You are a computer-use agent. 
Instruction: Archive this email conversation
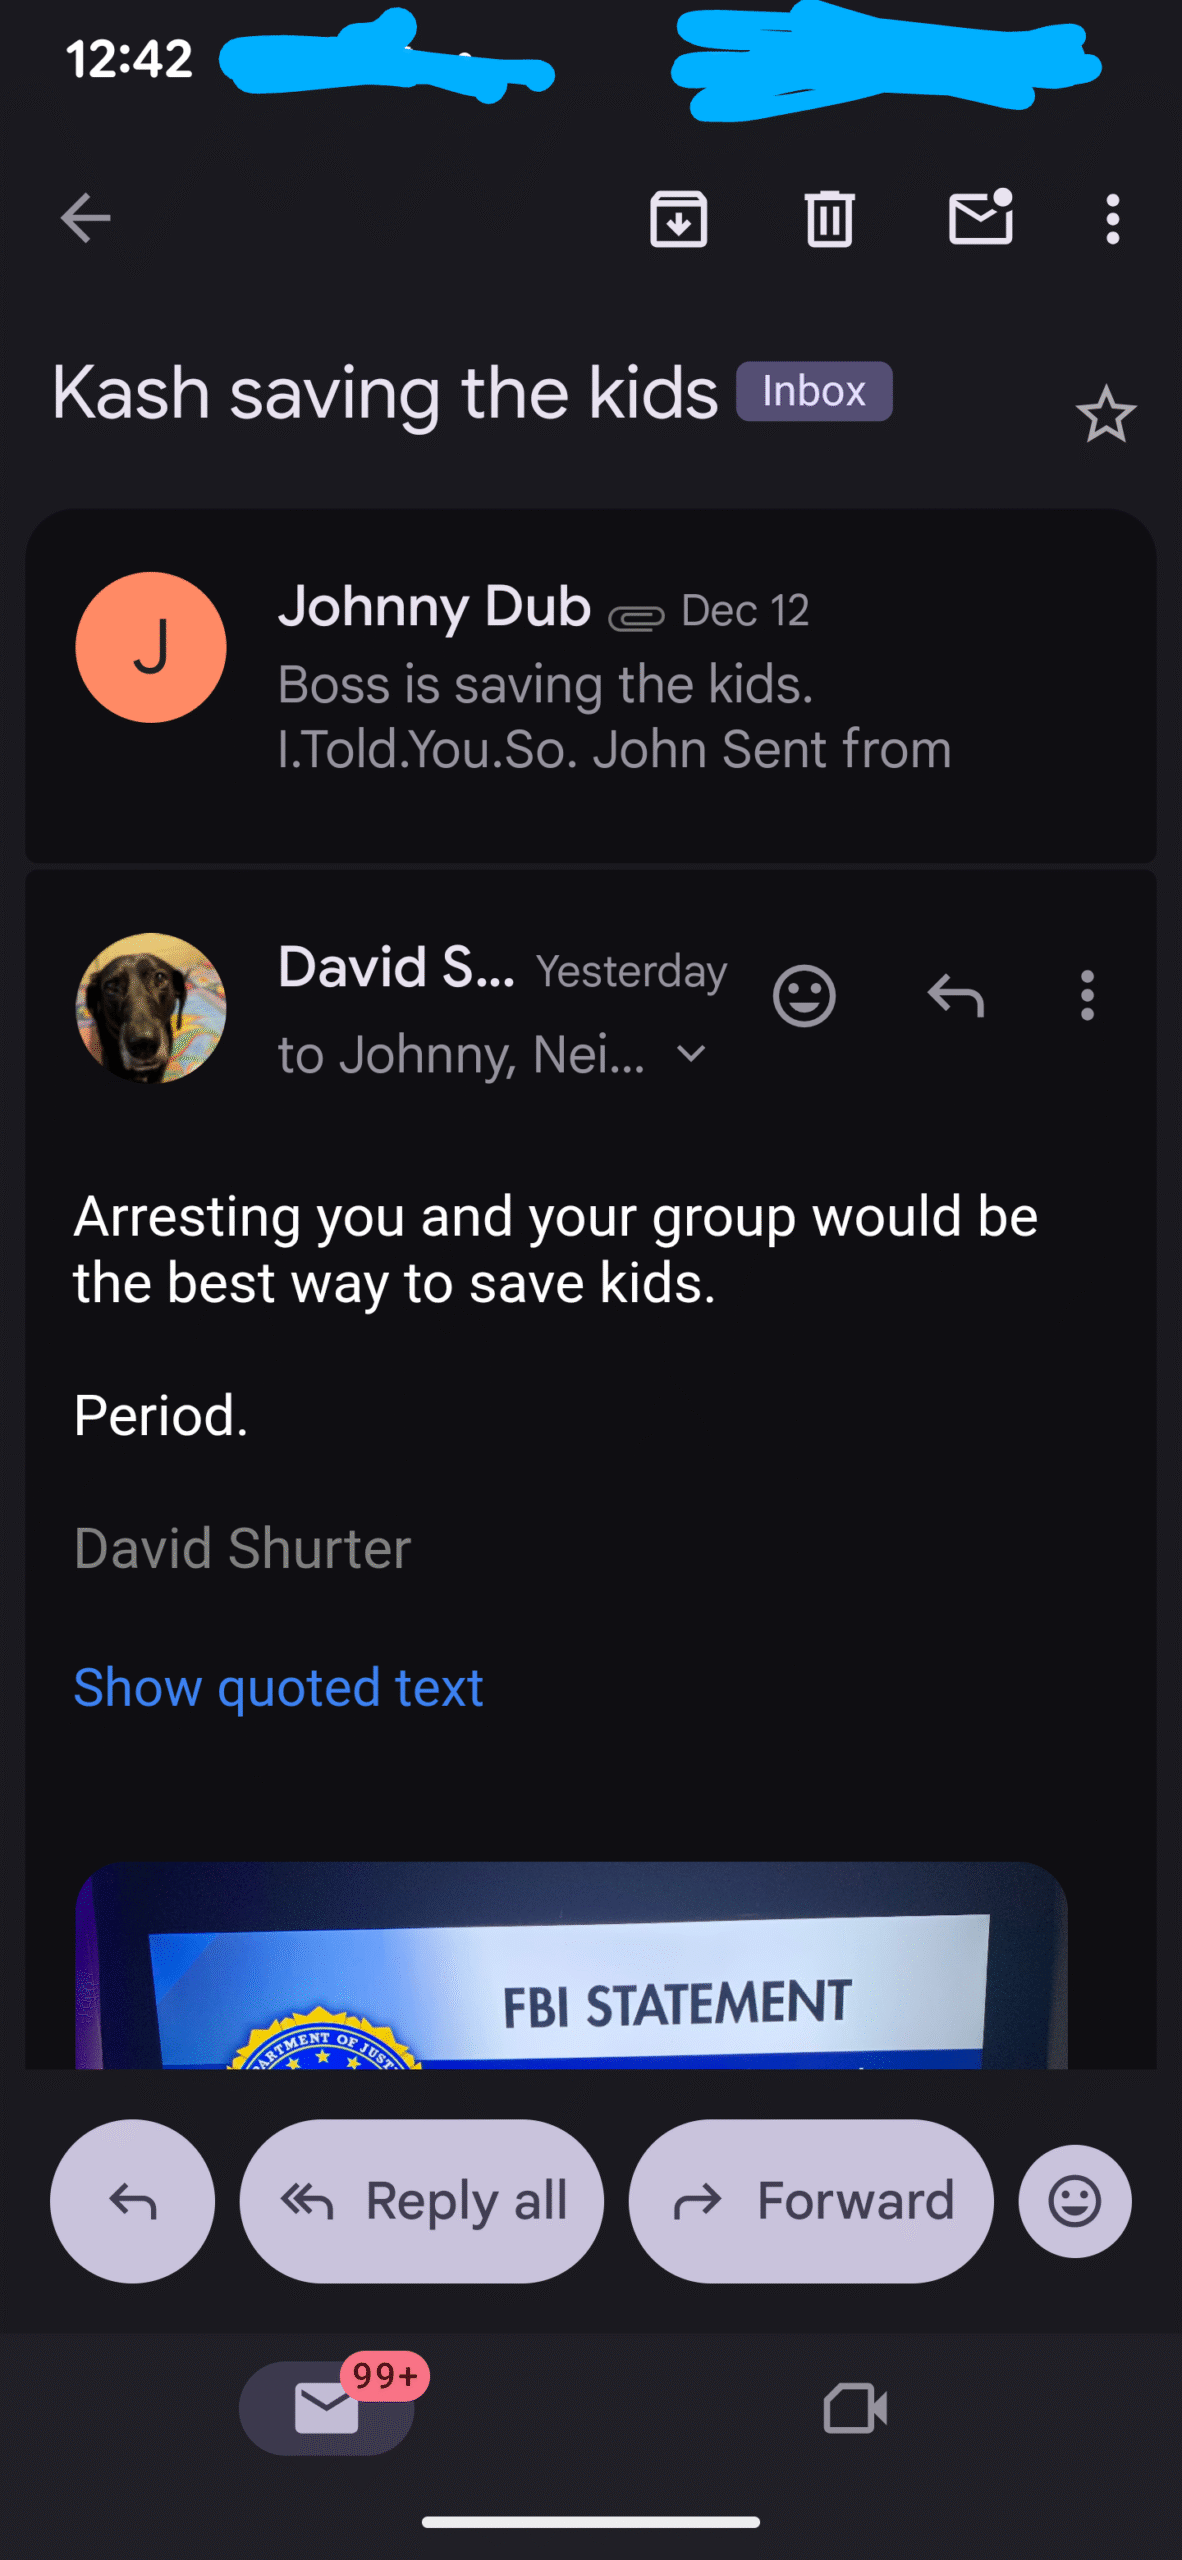click(678, 218)
